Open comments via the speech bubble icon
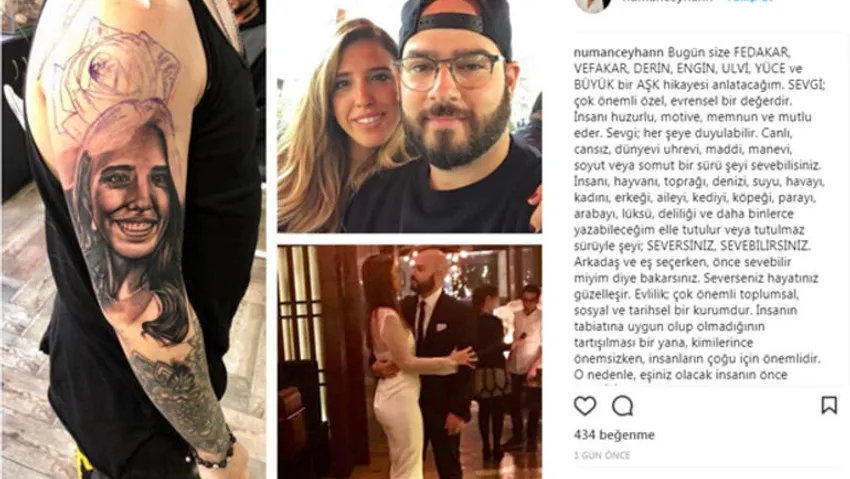This screenshot has height=479, width=850. 622,405
